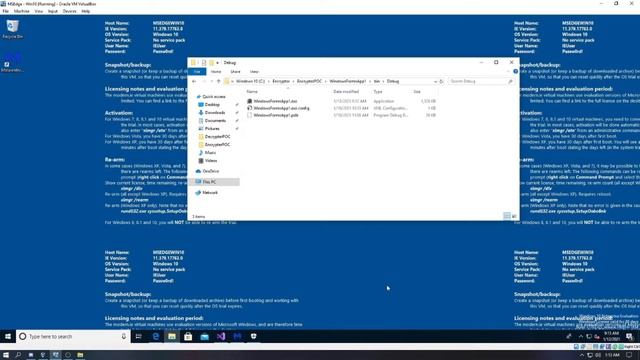This screenshot has width=640, height=360.
Task: Click File Explorer icon on guest taskbar
Action: pyautogui.click(x=172, y=336)
